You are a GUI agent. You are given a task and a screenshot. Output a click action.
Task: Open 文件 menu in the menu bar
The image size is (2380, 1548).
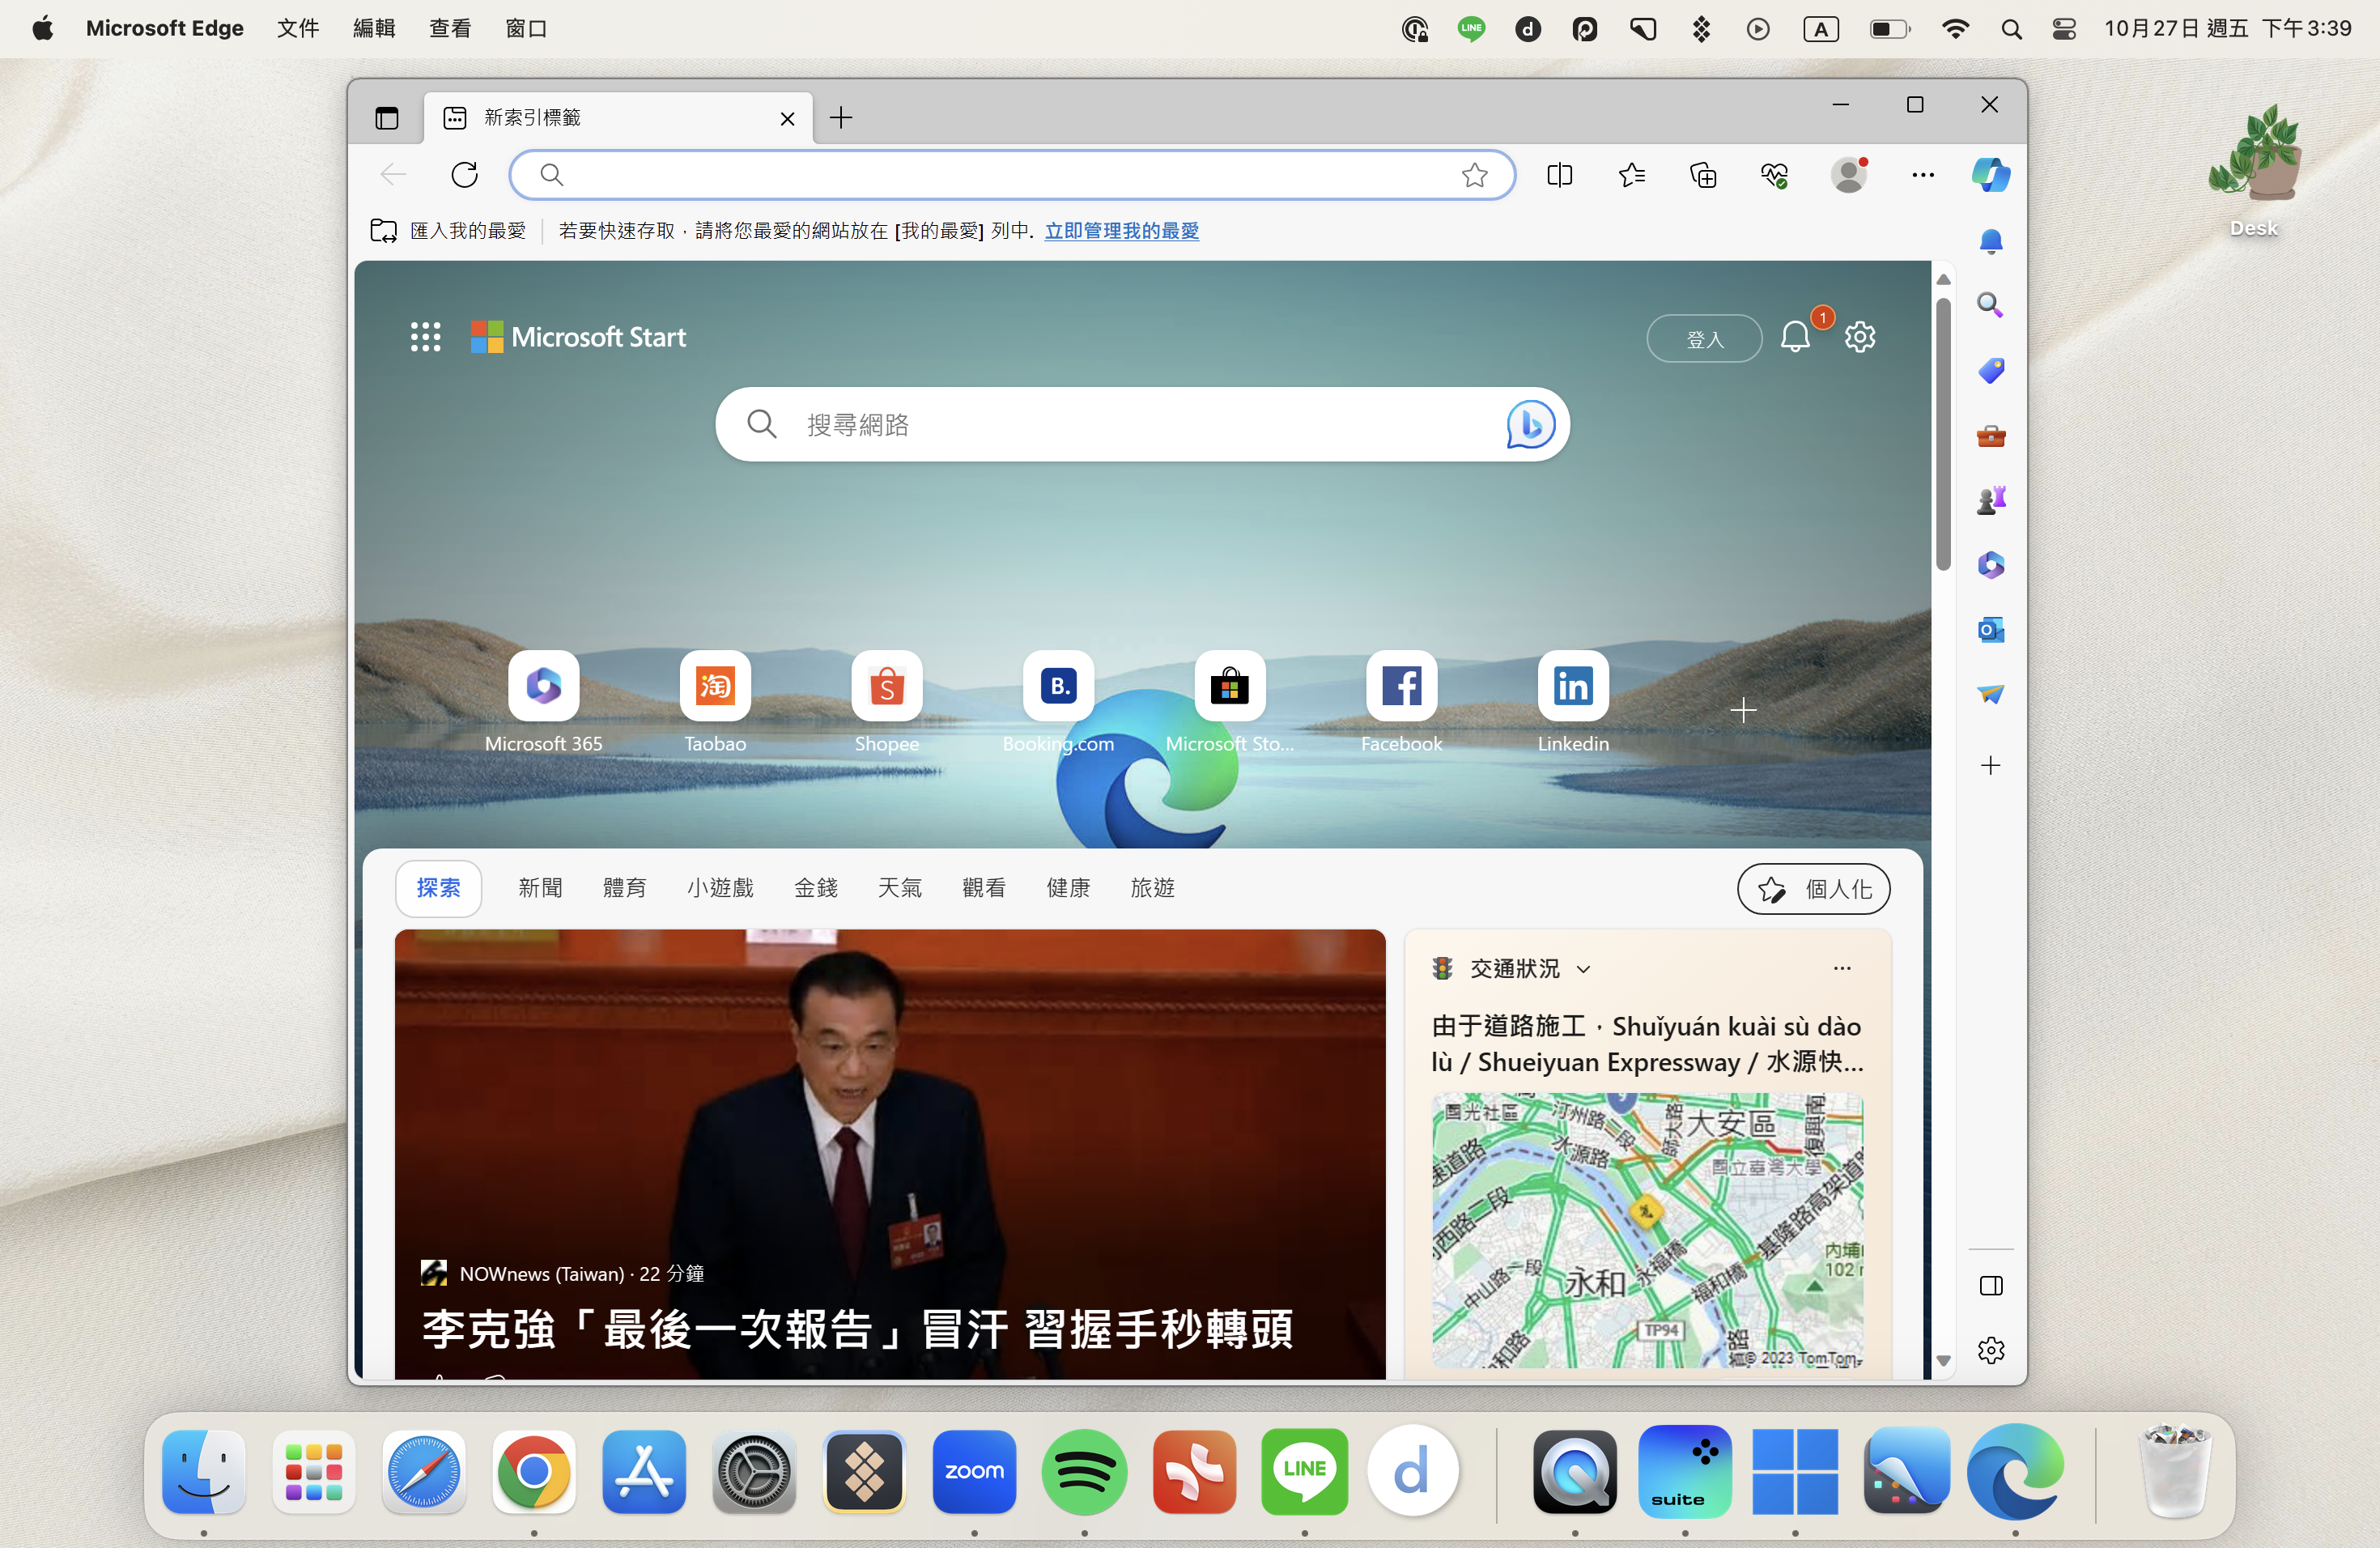[x=298, y=28]
